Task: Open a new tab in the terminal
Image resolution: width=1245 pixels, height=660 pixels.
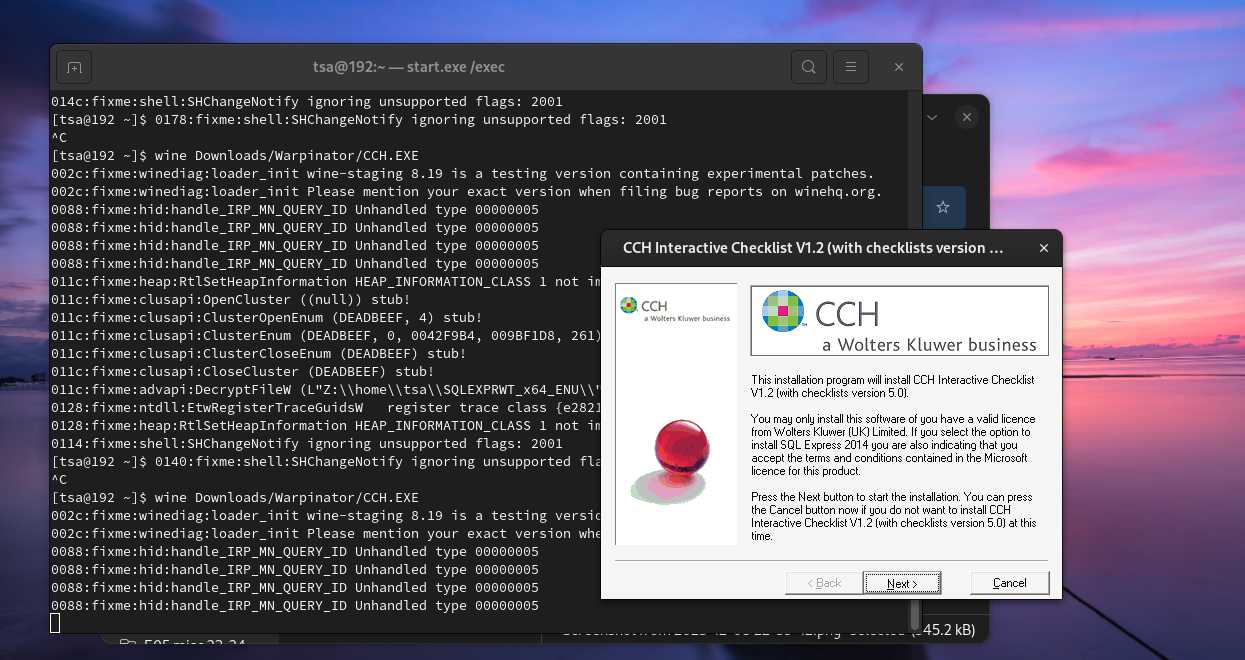Action: coord(74,67)
